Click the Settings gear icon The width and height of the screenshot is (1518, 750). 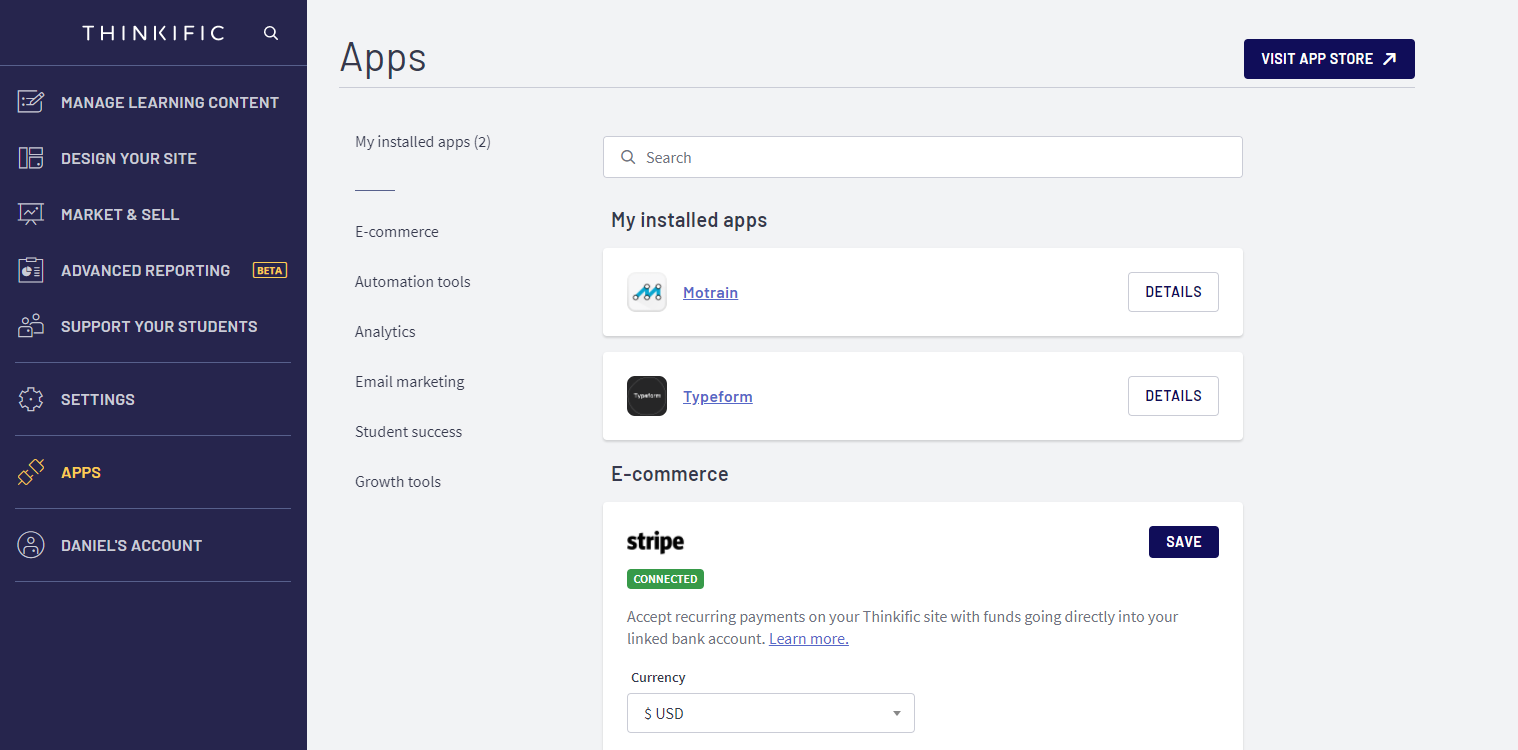[x=31, y=399]
